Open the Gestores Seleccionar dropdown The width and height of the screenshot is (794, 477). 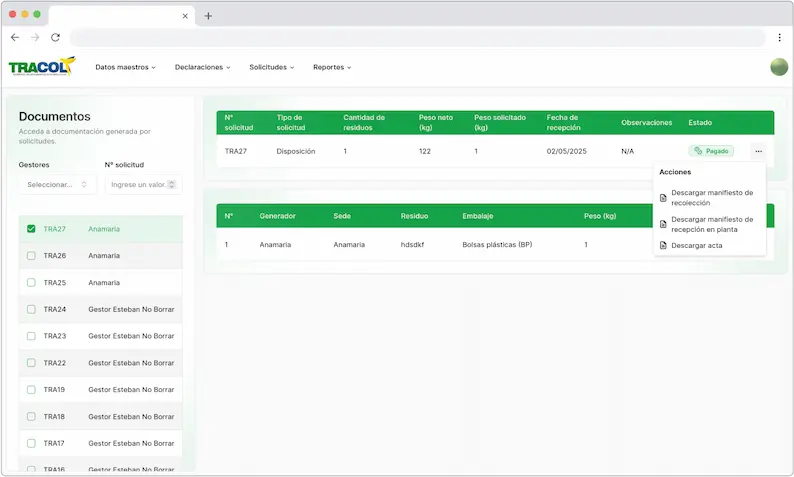58,184
